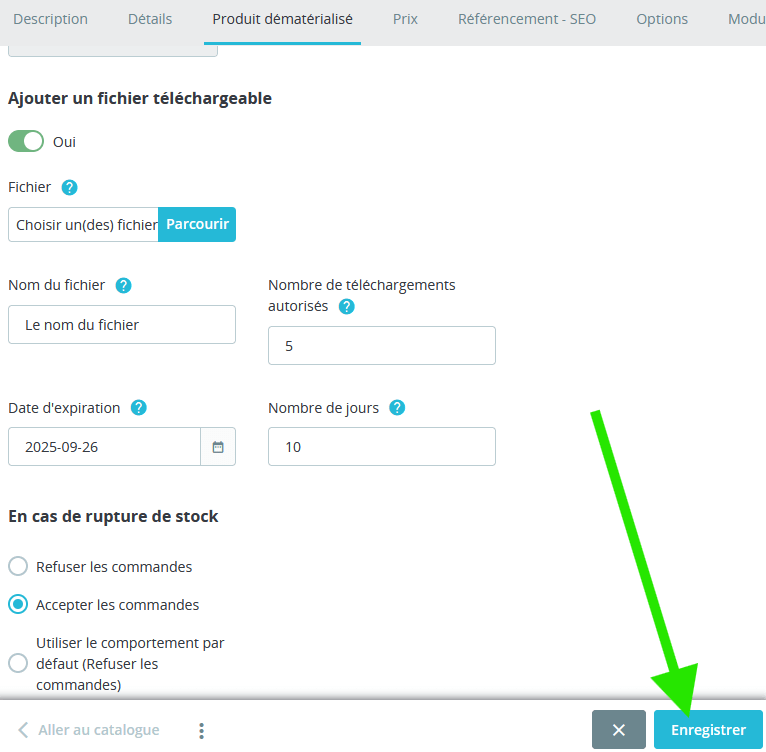This screenshot has width=766, height=752.
Task: Click help icon beside Nom du fichier
Action: tap(123, 285)
